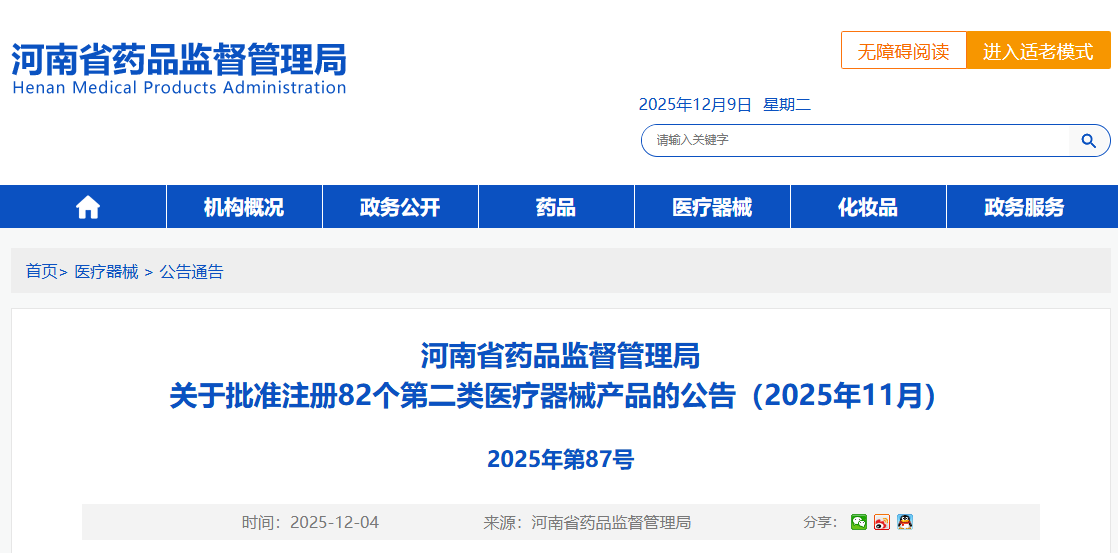Click the home icon in navigation bar
Image resolution: width=1118 pixels, height=553 pixels.
tap(88, 207)
